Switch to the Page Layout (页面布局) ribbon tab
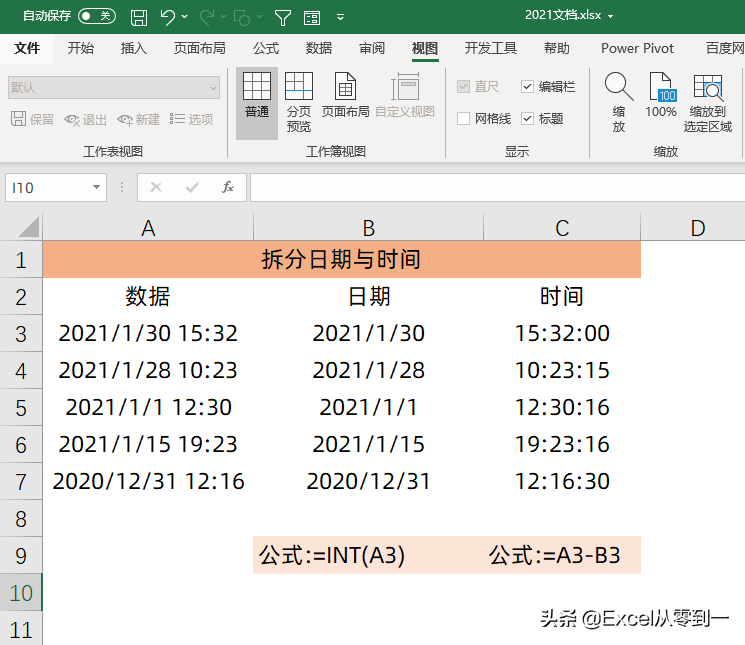The image size is (745, 645). 200,48
